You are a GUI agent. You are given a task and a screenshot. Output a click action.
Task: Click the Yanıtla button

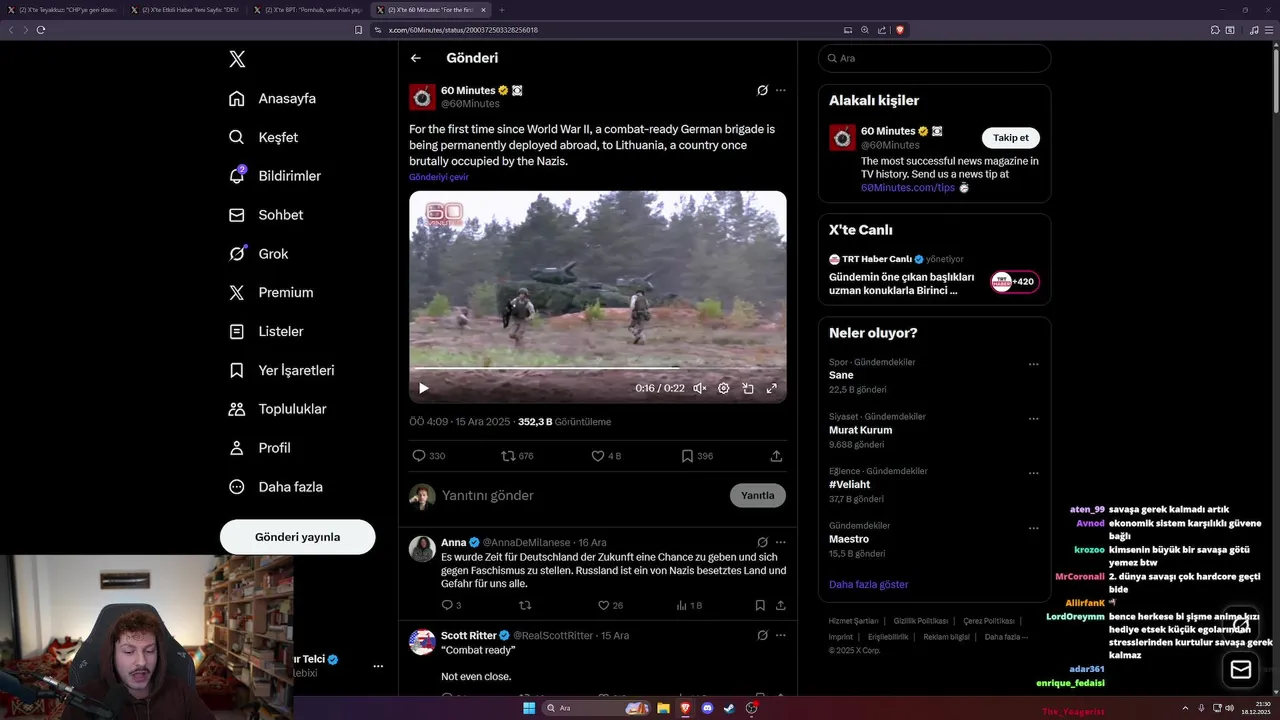pos(758,495)
